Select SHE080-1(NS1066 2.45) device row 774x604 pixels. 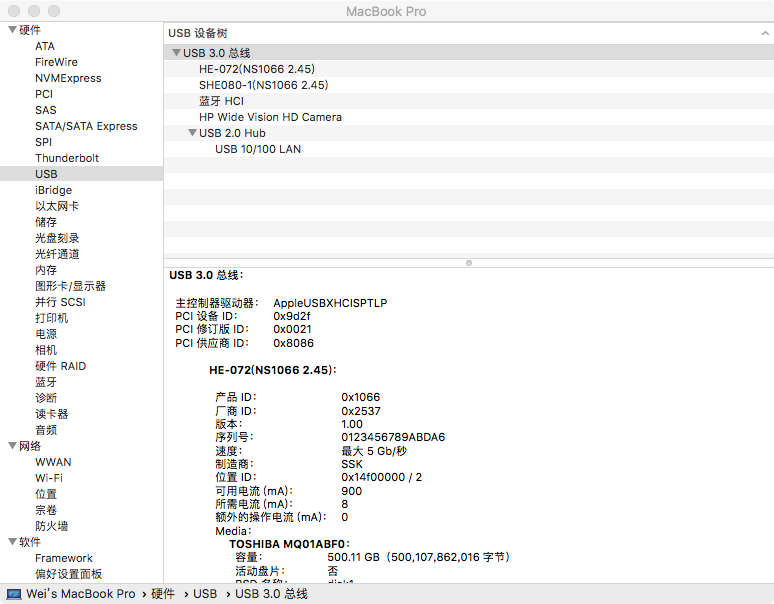click(263, 85)
